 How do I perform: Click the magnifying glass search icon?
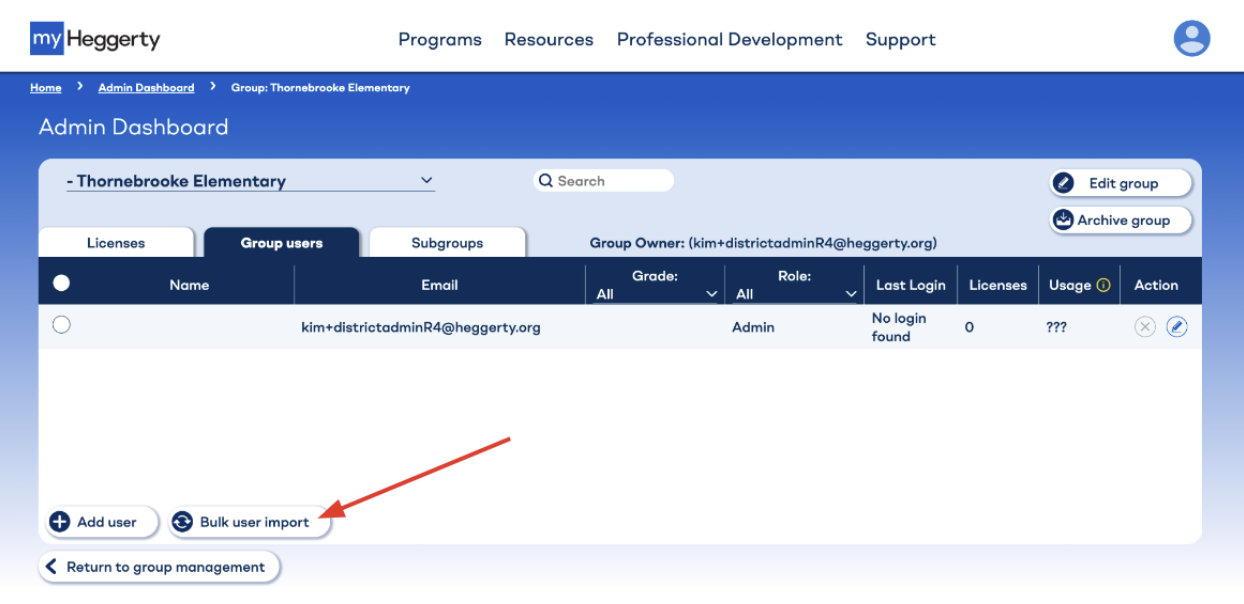546,181
